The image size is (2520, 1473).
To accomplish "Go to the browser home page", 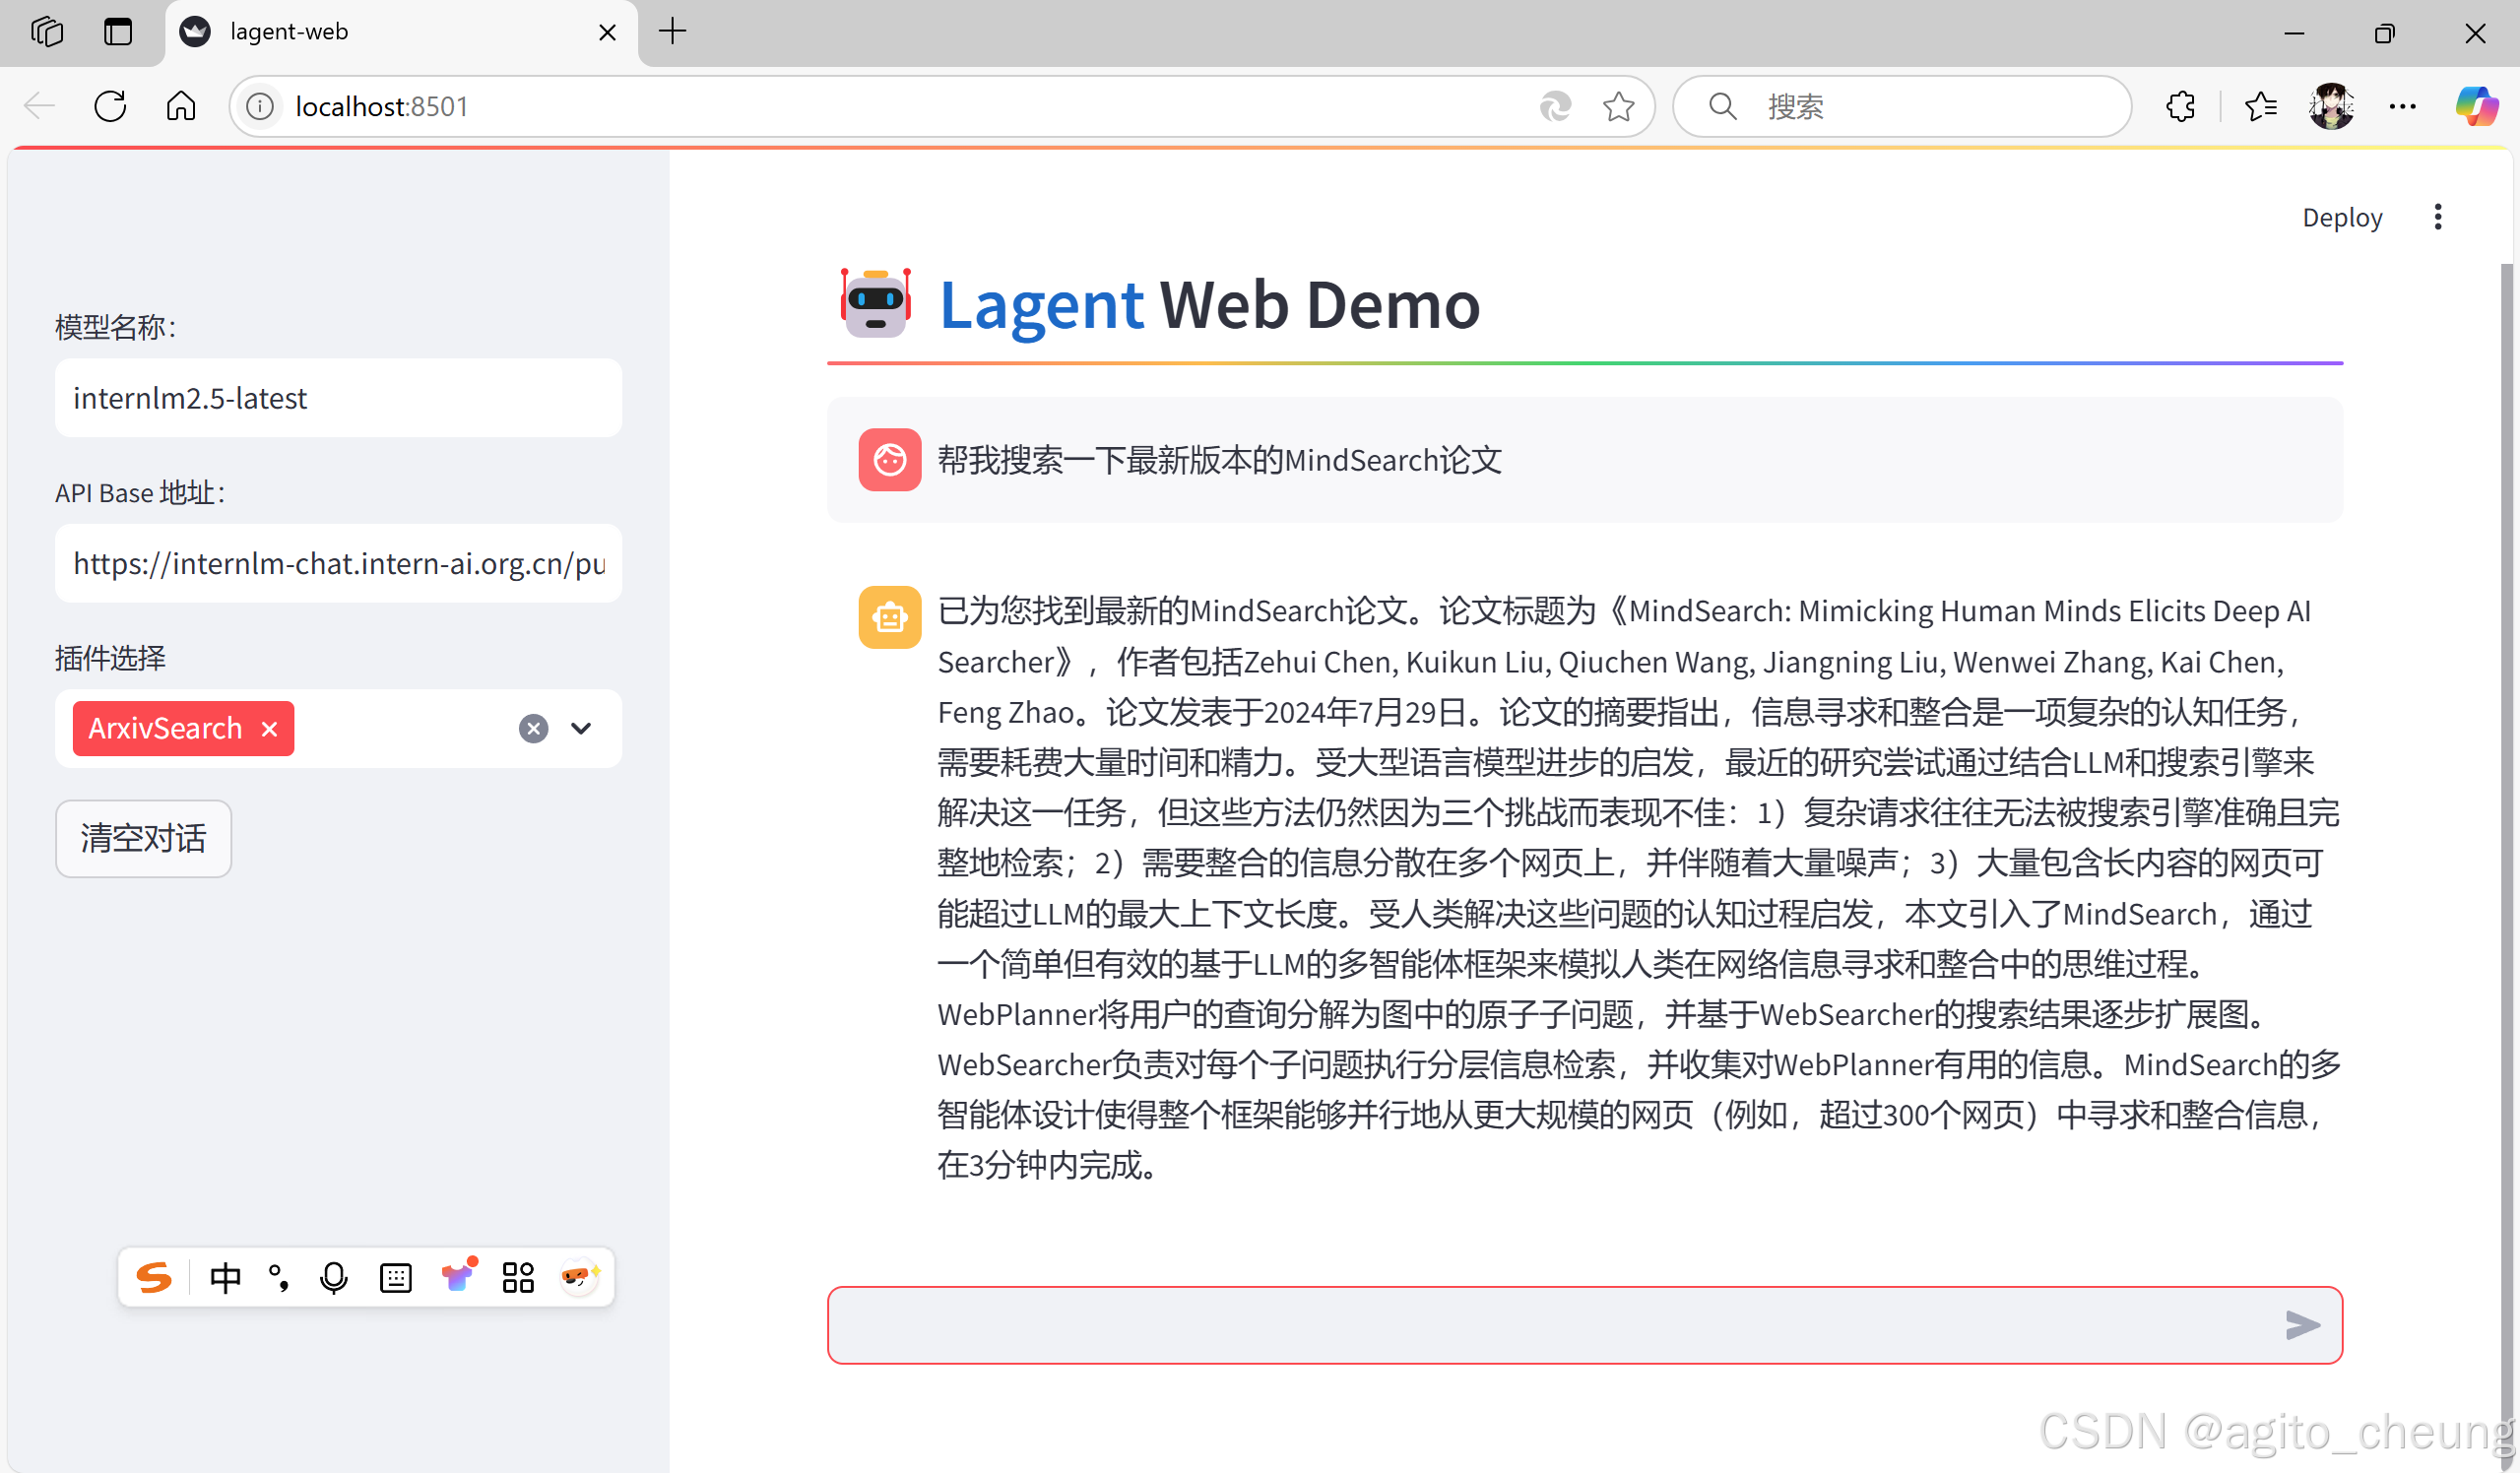I will click(181, 106).
